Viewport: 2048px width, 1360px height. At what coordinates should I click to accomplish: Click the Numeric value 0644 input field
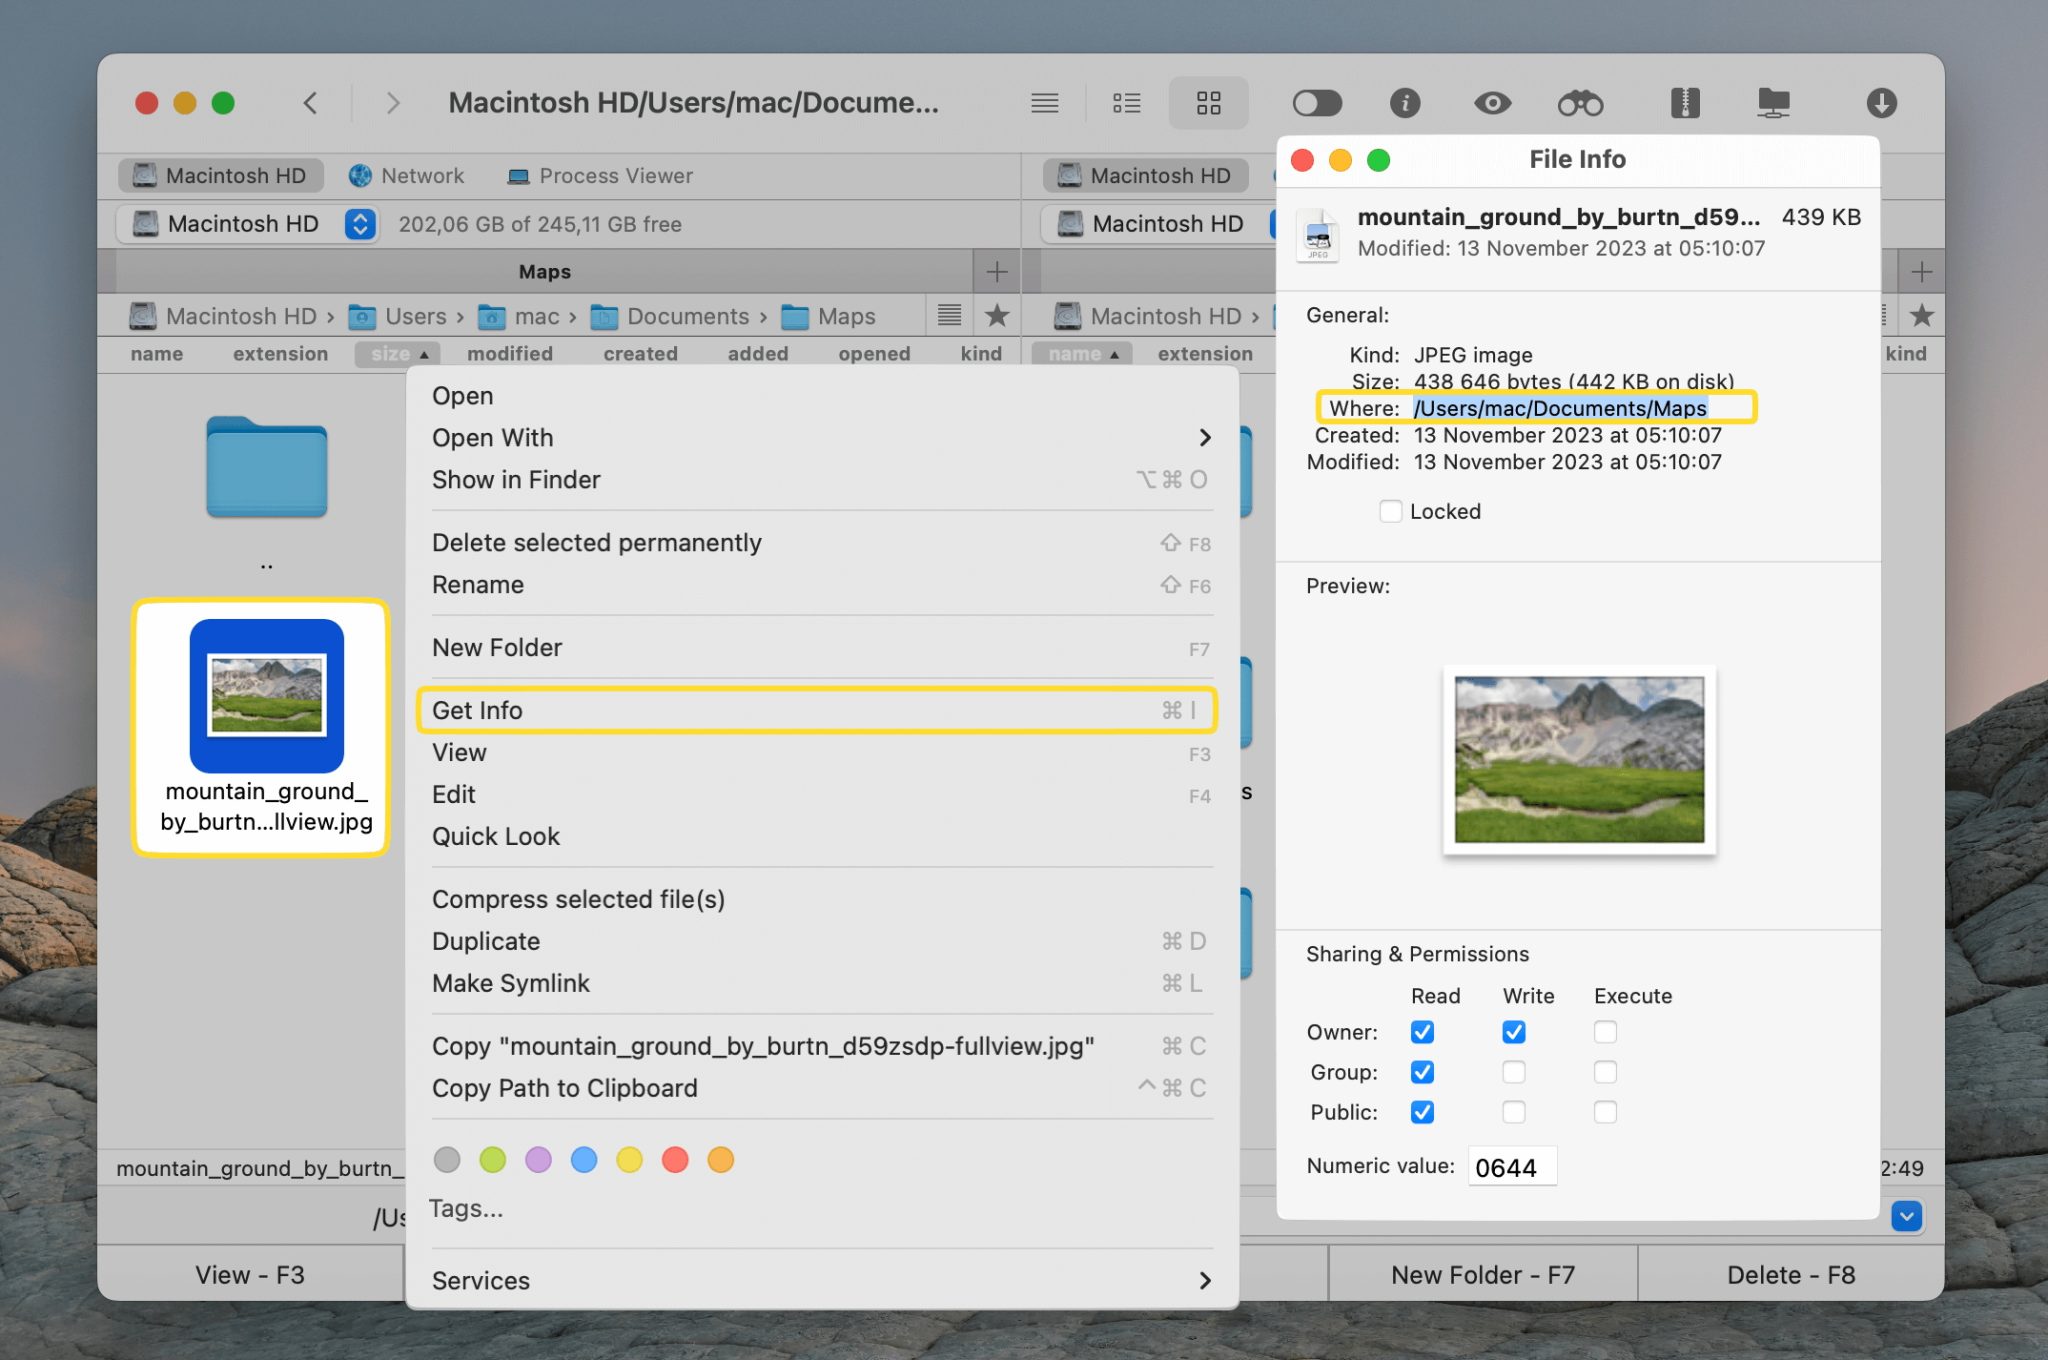pos(1511,1166)
